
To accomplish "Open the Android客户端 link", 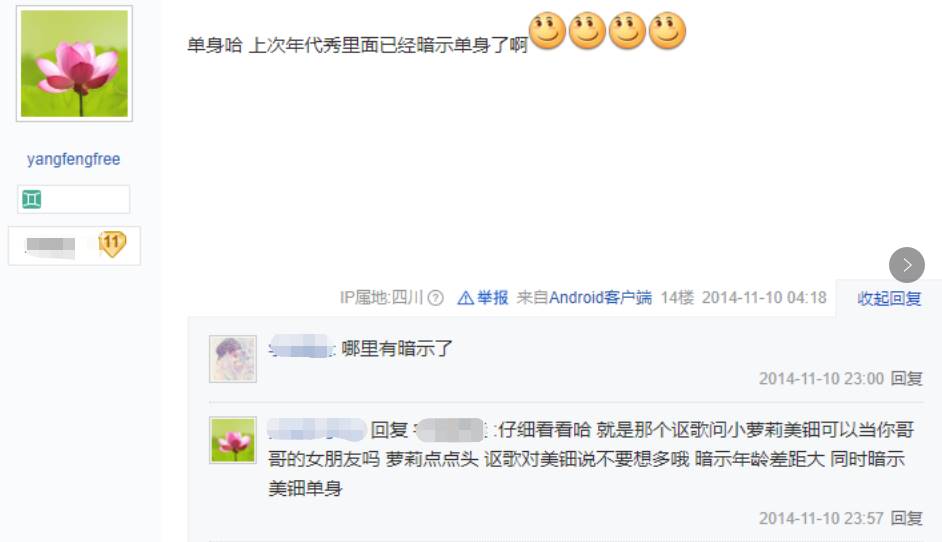I will pos(600,298).
